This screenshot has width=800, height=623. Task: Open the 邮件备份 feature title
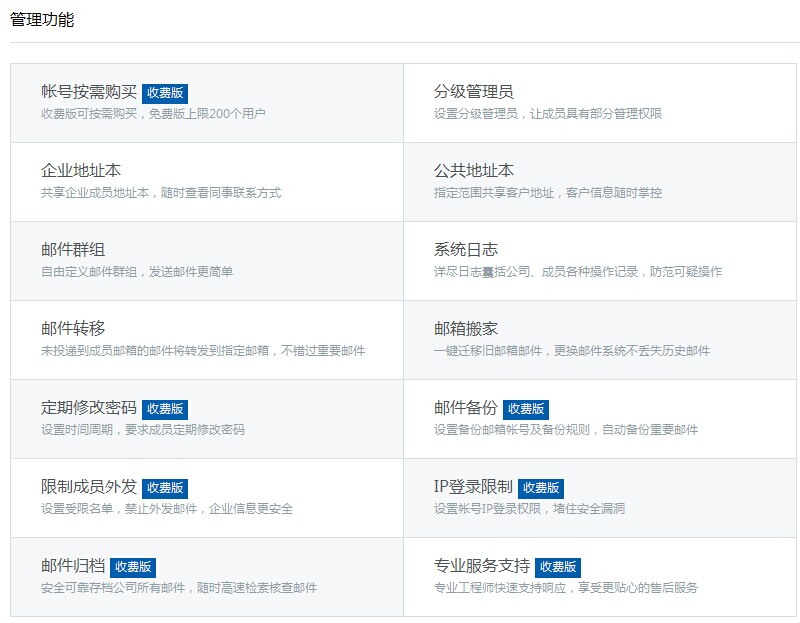click(466, 408)
